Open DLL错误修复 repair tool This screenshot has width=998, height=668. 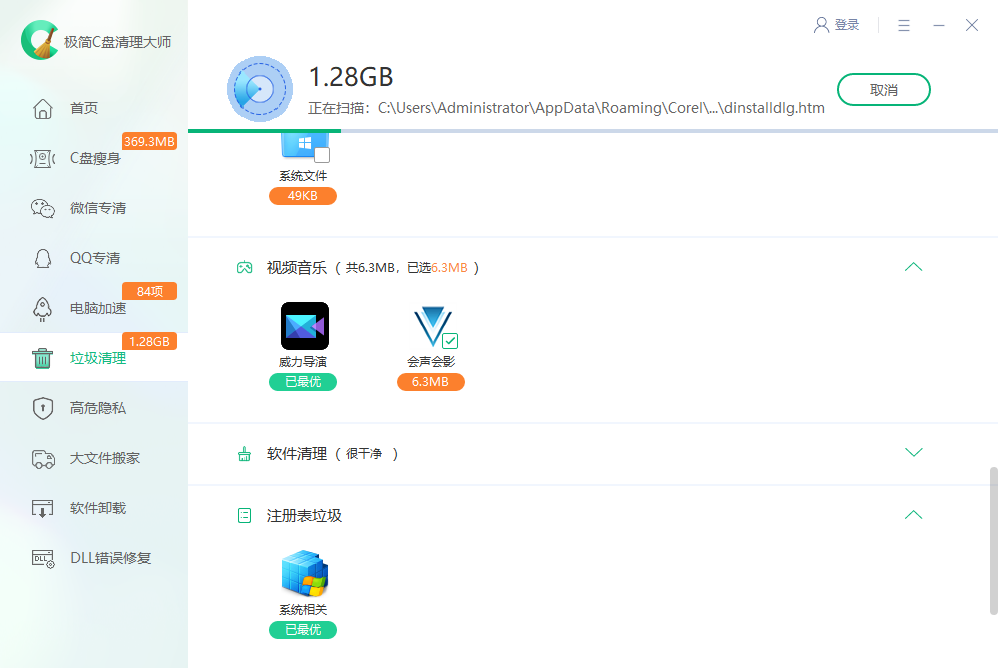(x=85, y=557)
